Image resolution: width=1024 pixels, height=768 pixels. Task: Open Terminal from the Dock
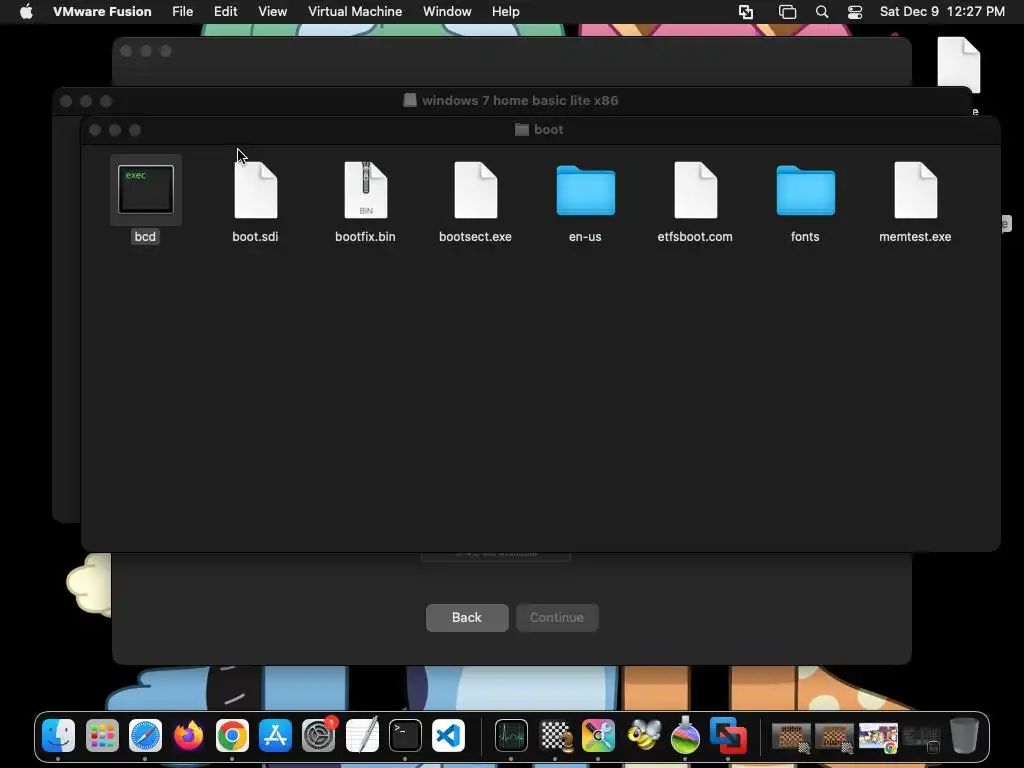[x=405, y=735]
